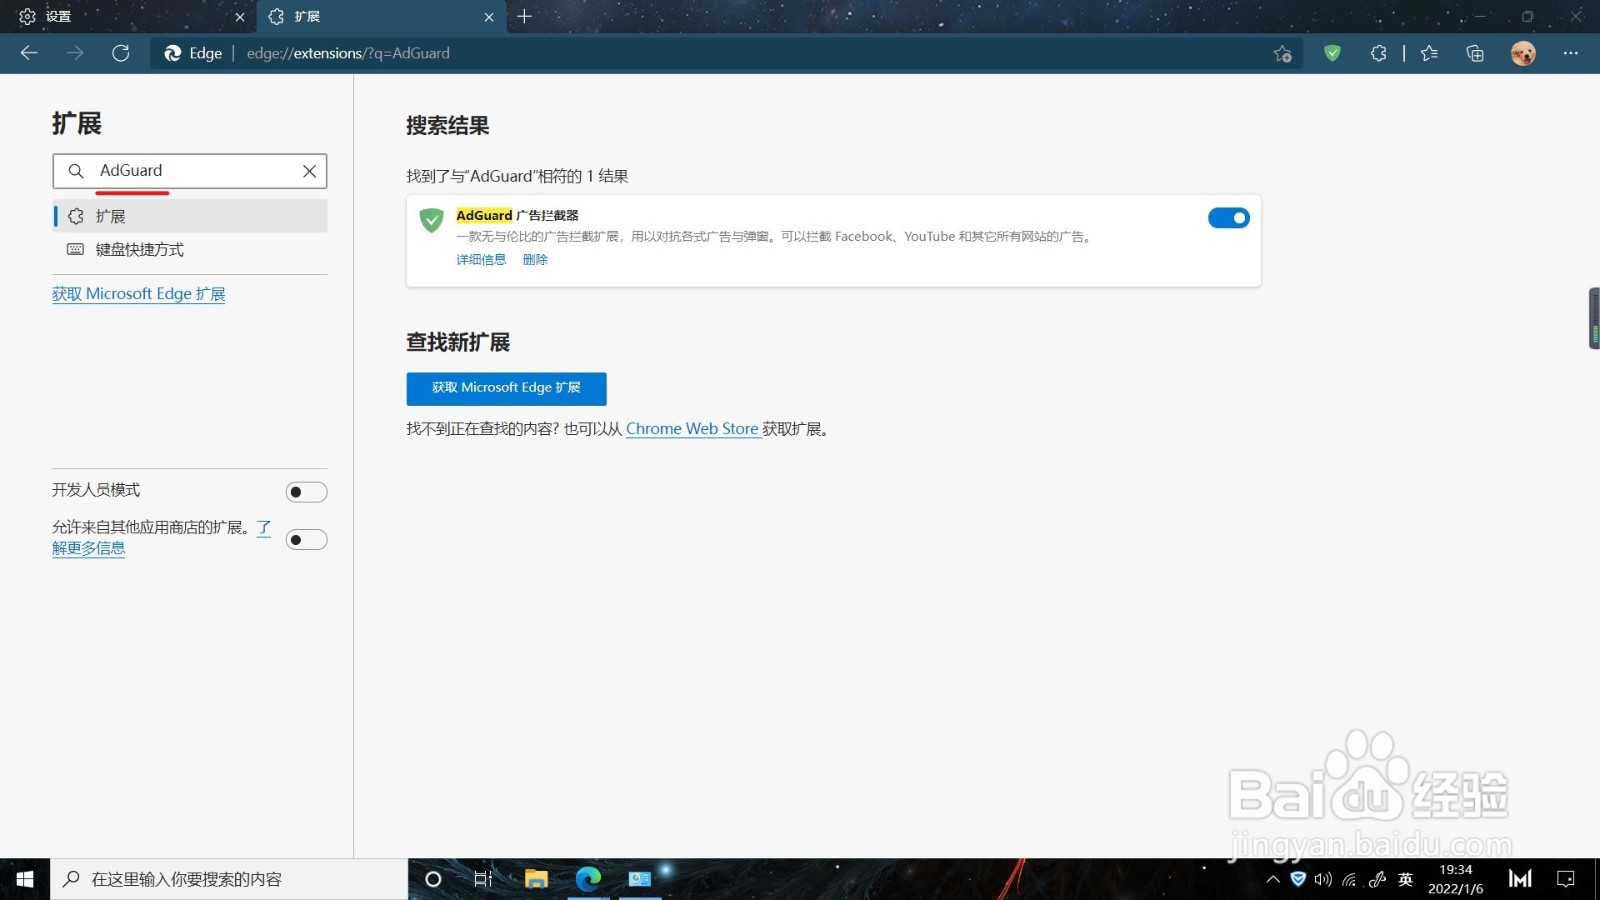Viewport: 1600px width, 900px height.
Task: Click the forward navigation arrow
Action: point(75,53)
